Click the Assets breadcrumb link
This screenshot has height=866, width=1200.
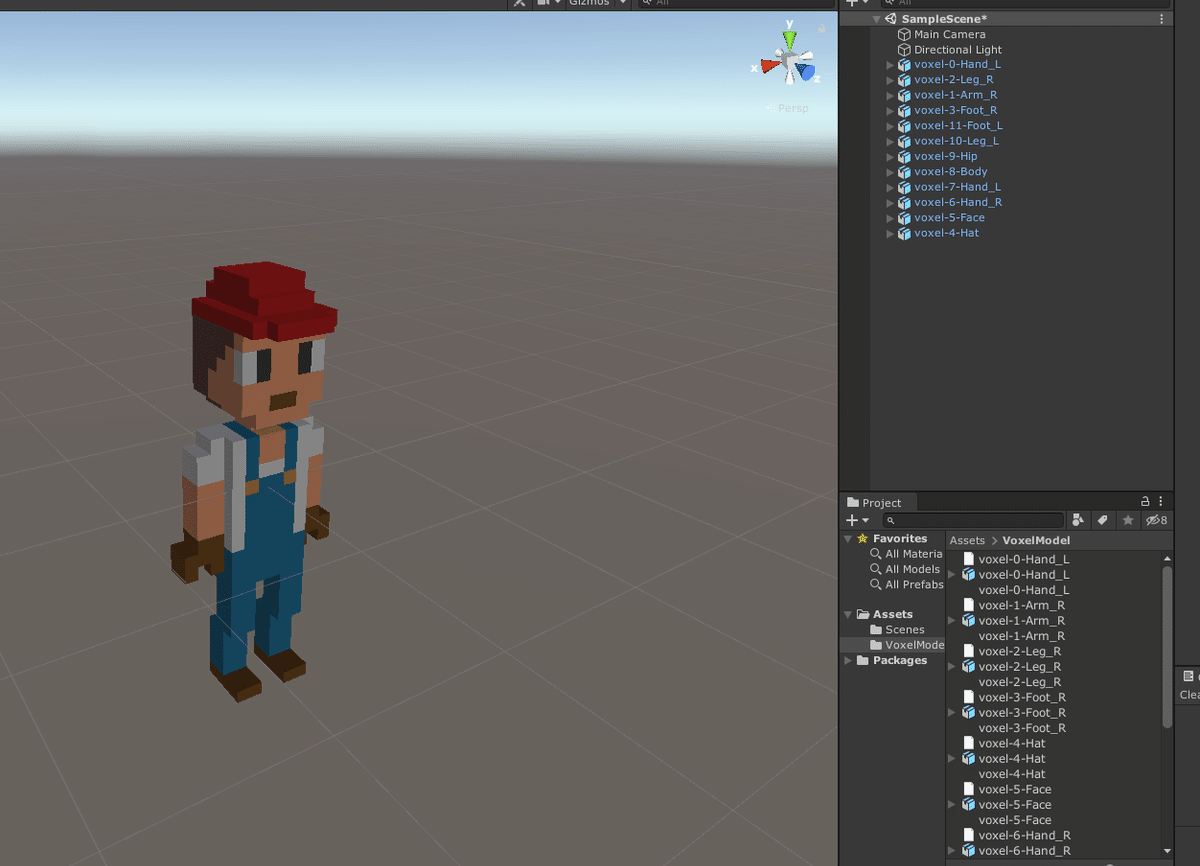tap(967, 540)
